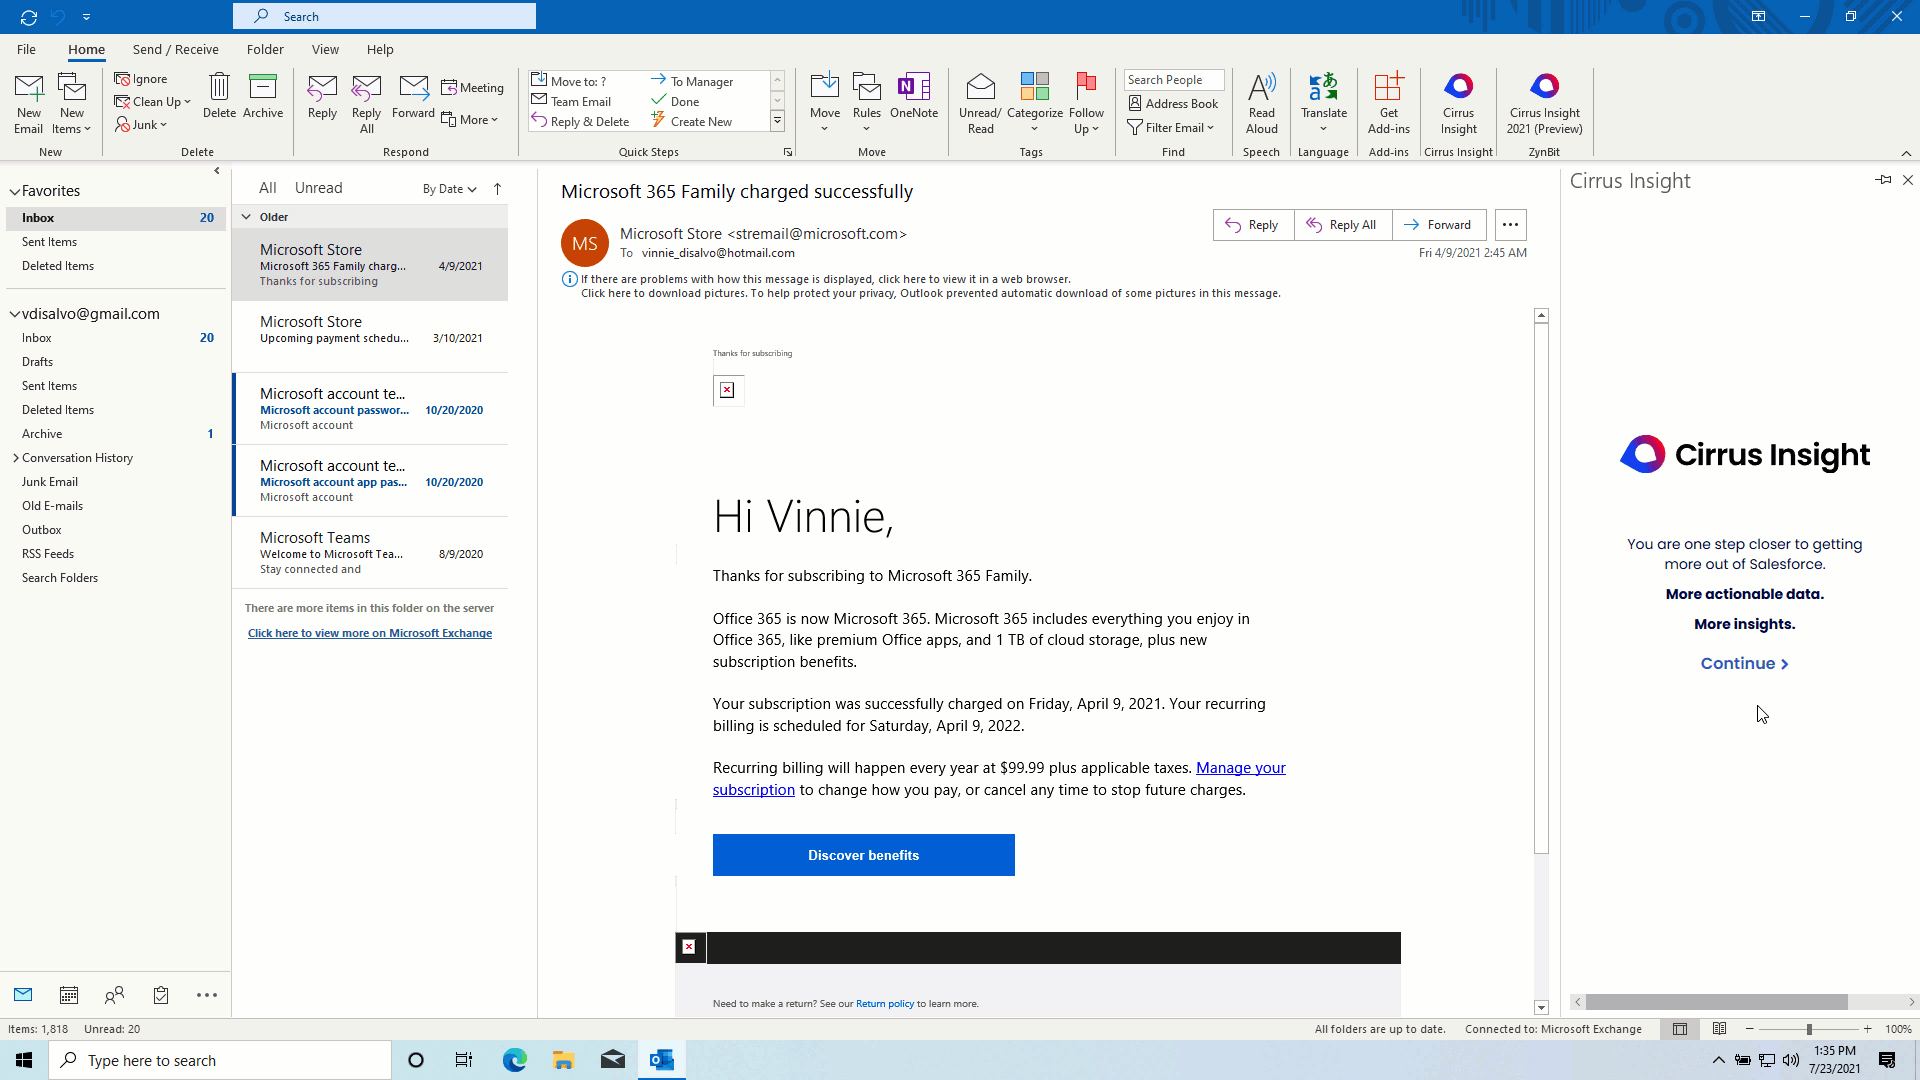Switch to Calendar view in navigation bar
Image resolution: width=1920 pixels, height=1080 pixels.
(69, 995)
